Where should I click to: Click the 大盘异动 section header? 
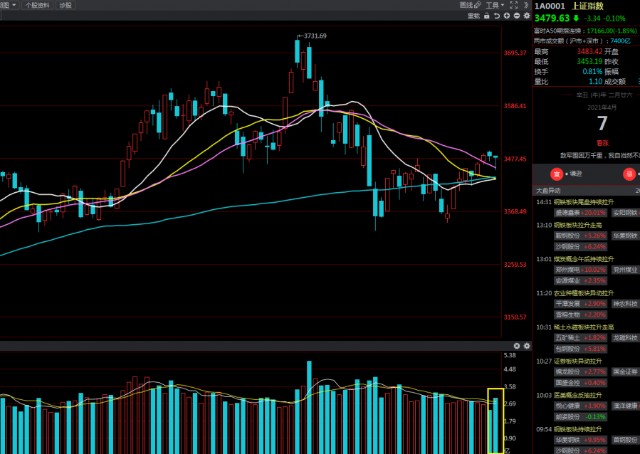[x=548, y=189]
